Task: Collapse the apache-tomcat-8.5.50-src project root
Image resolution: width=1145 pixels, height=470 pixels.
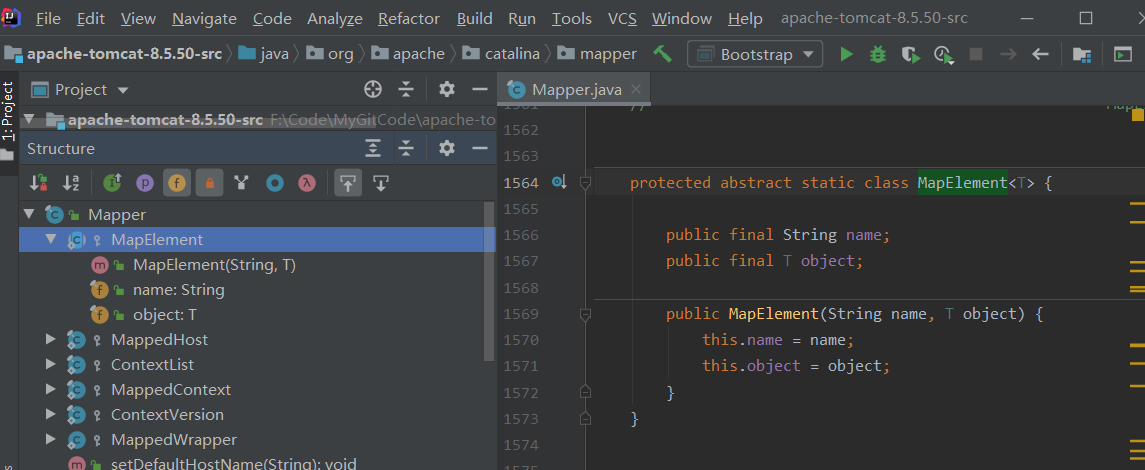Action: (29, 119)
